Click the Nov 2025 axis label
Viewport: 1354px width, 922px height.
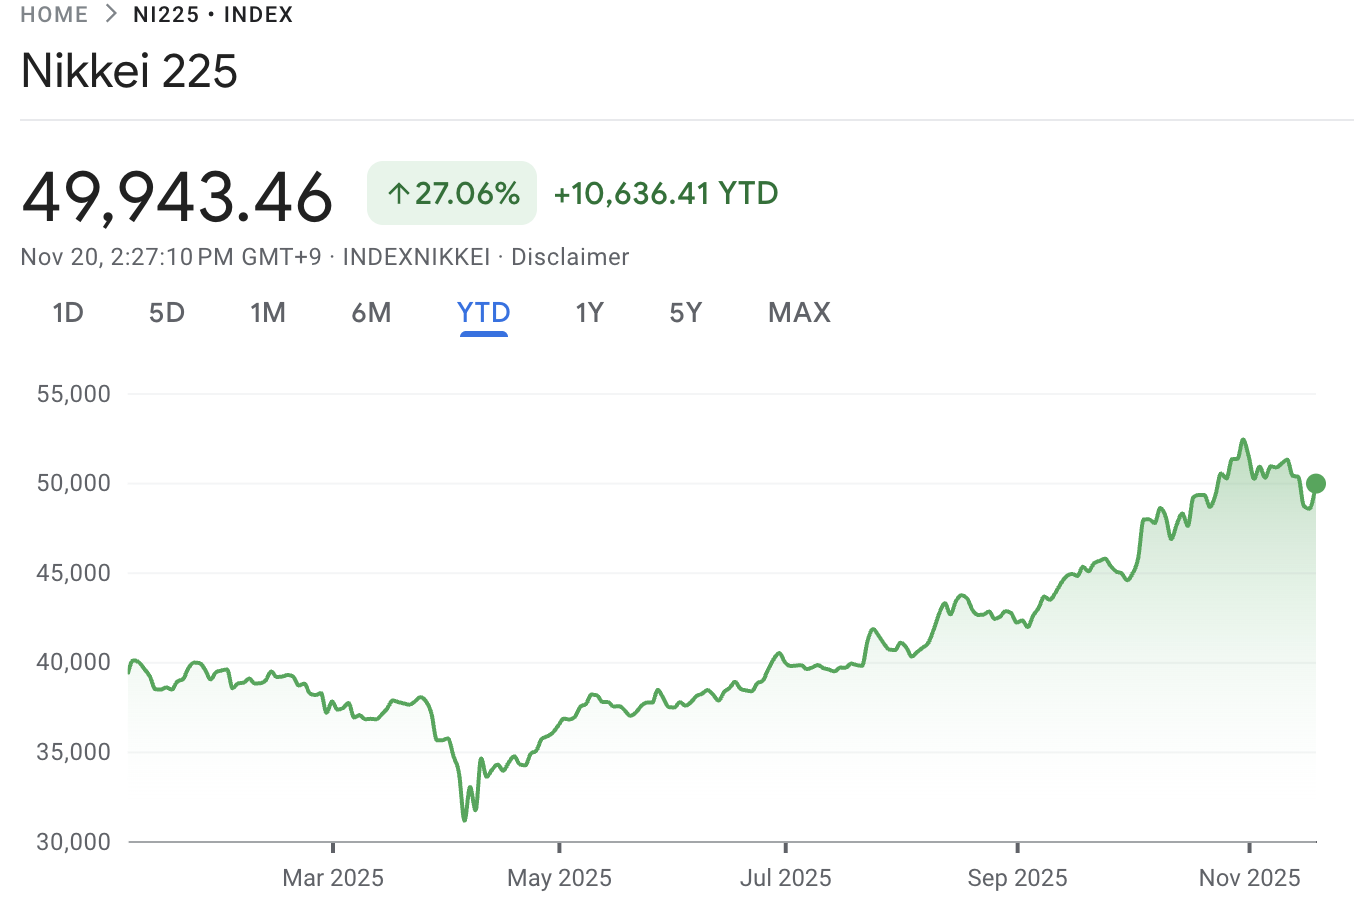coord(1249,877)
